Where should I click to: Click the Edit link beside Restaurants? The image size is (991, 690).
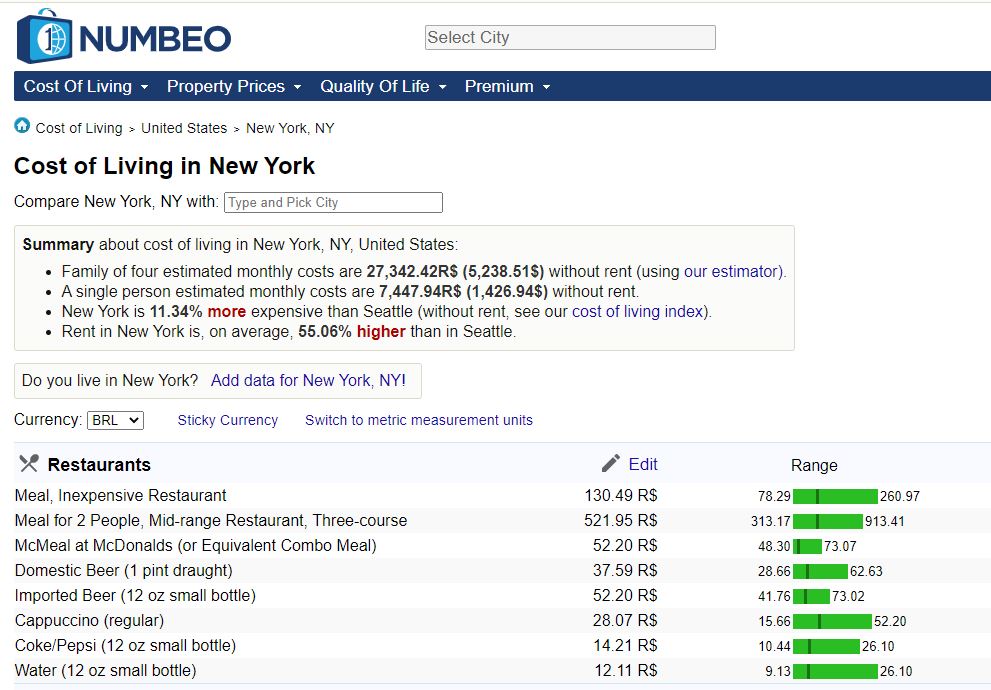click(643, 464)
